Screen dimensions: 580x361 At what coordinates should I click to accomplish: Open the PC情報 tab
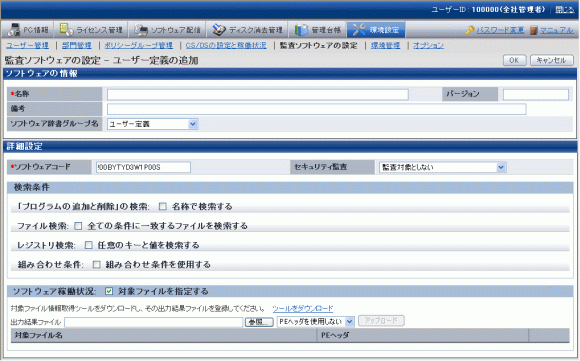point(28,30)
